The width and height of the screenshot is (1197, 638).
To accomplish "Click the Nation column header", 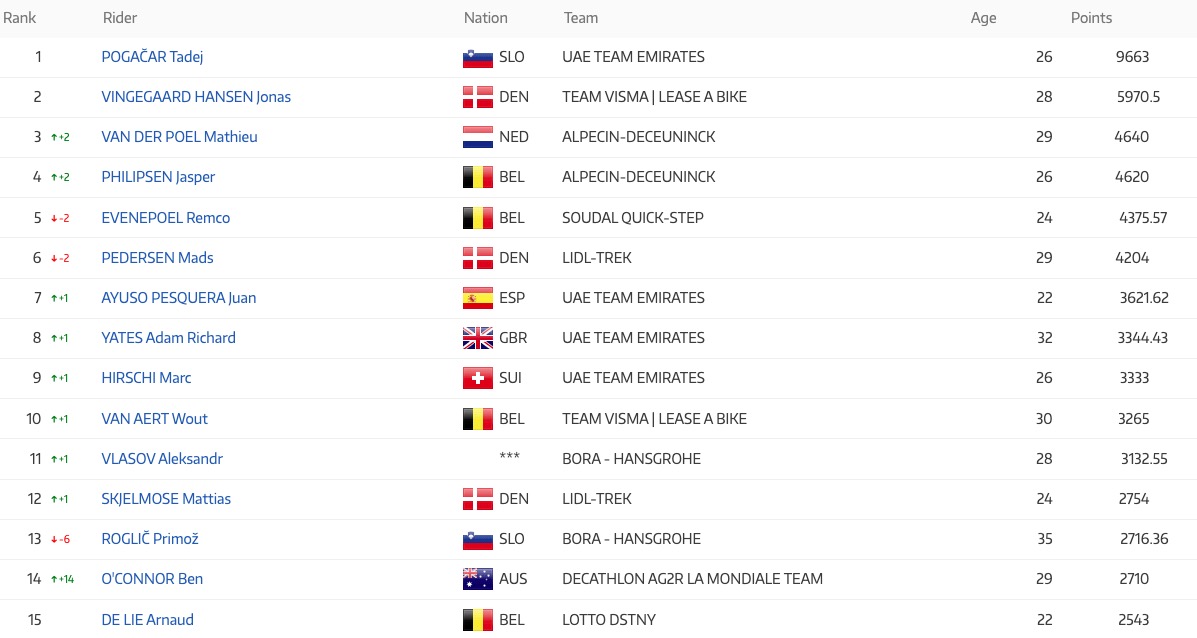I will point(485,18).
